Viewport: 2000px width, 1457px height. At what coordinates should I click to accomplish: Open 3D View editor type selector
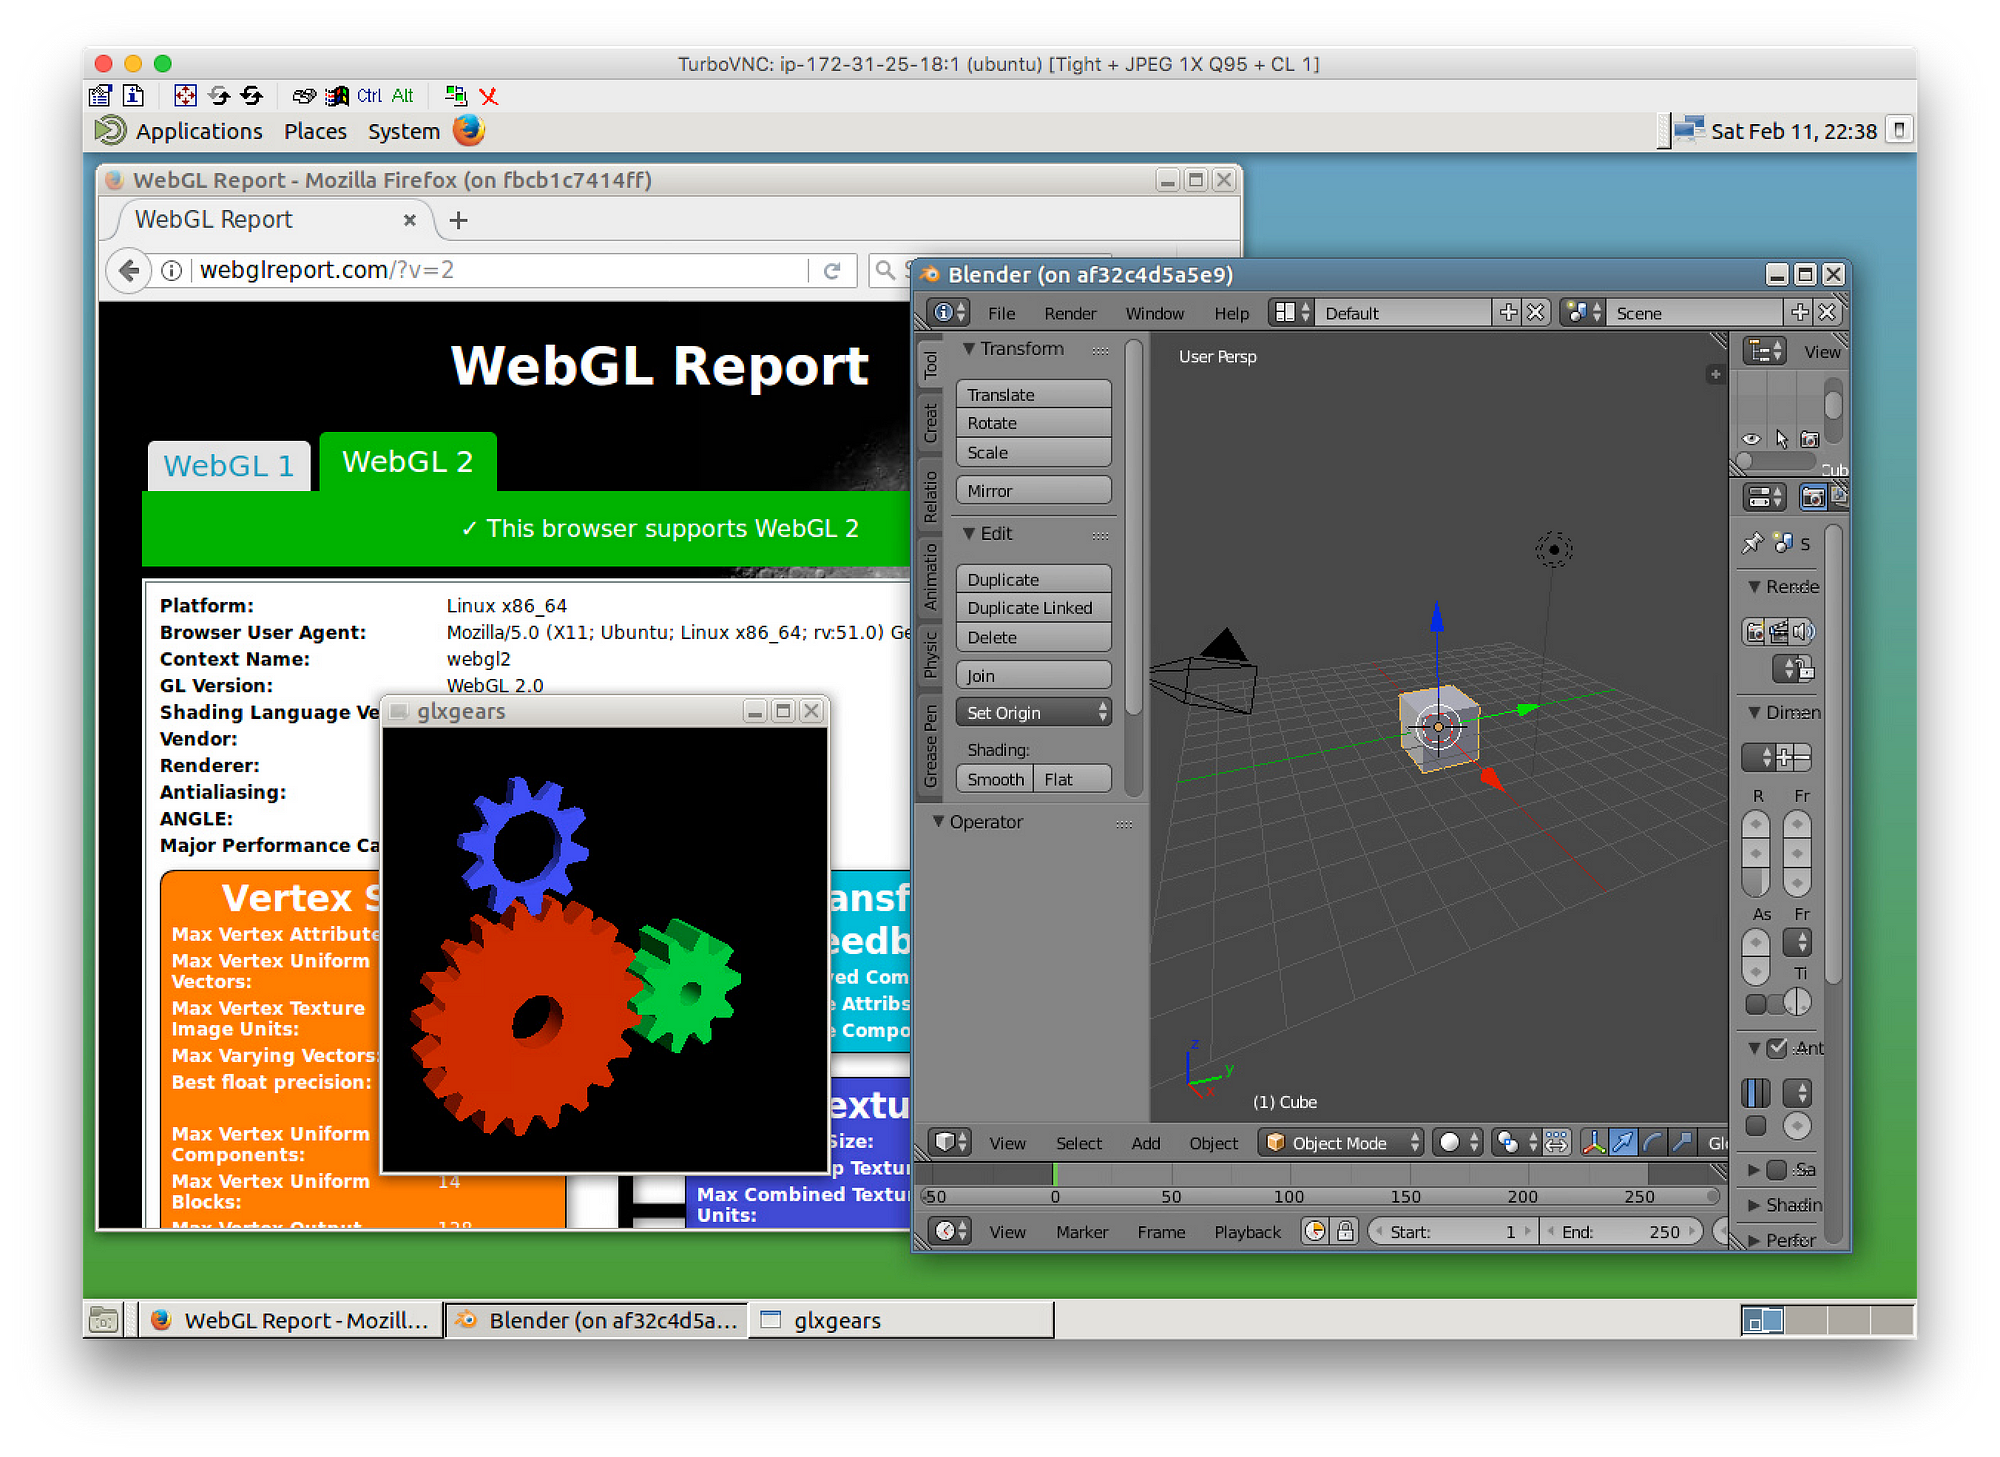tap(949, 1143)
